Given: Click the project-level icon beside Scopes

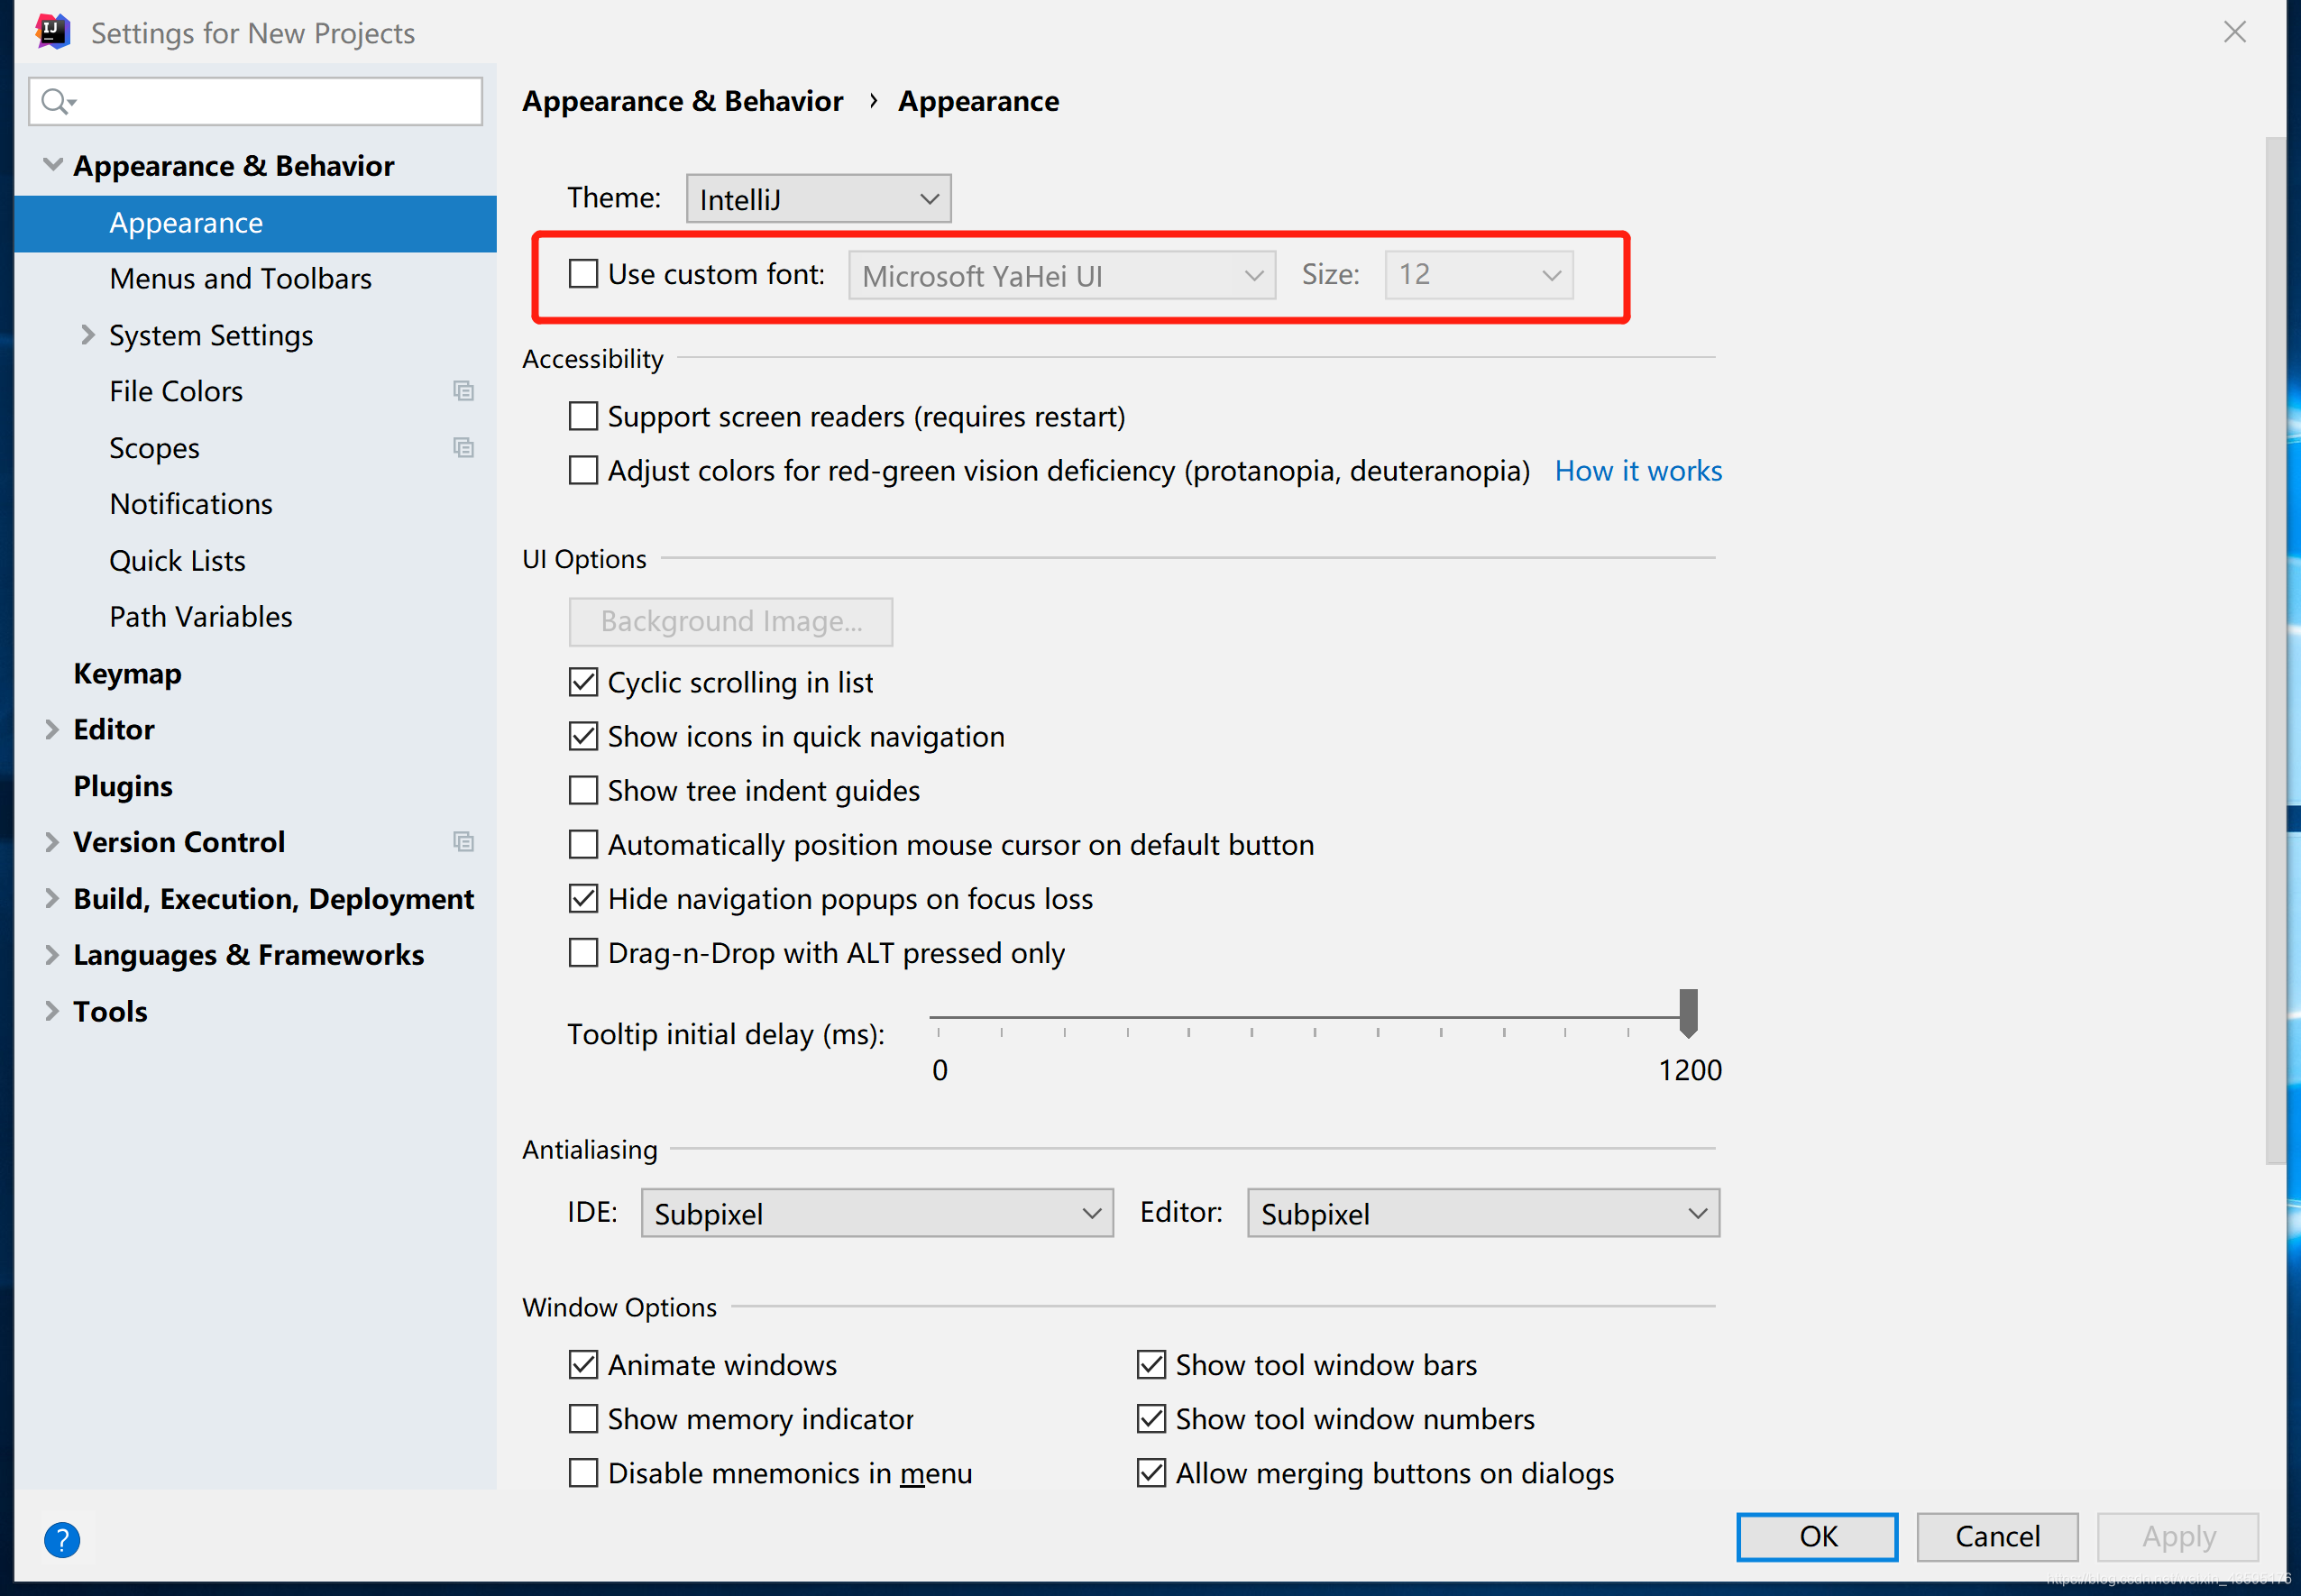Looking at the screenshot, I should 463,447.
